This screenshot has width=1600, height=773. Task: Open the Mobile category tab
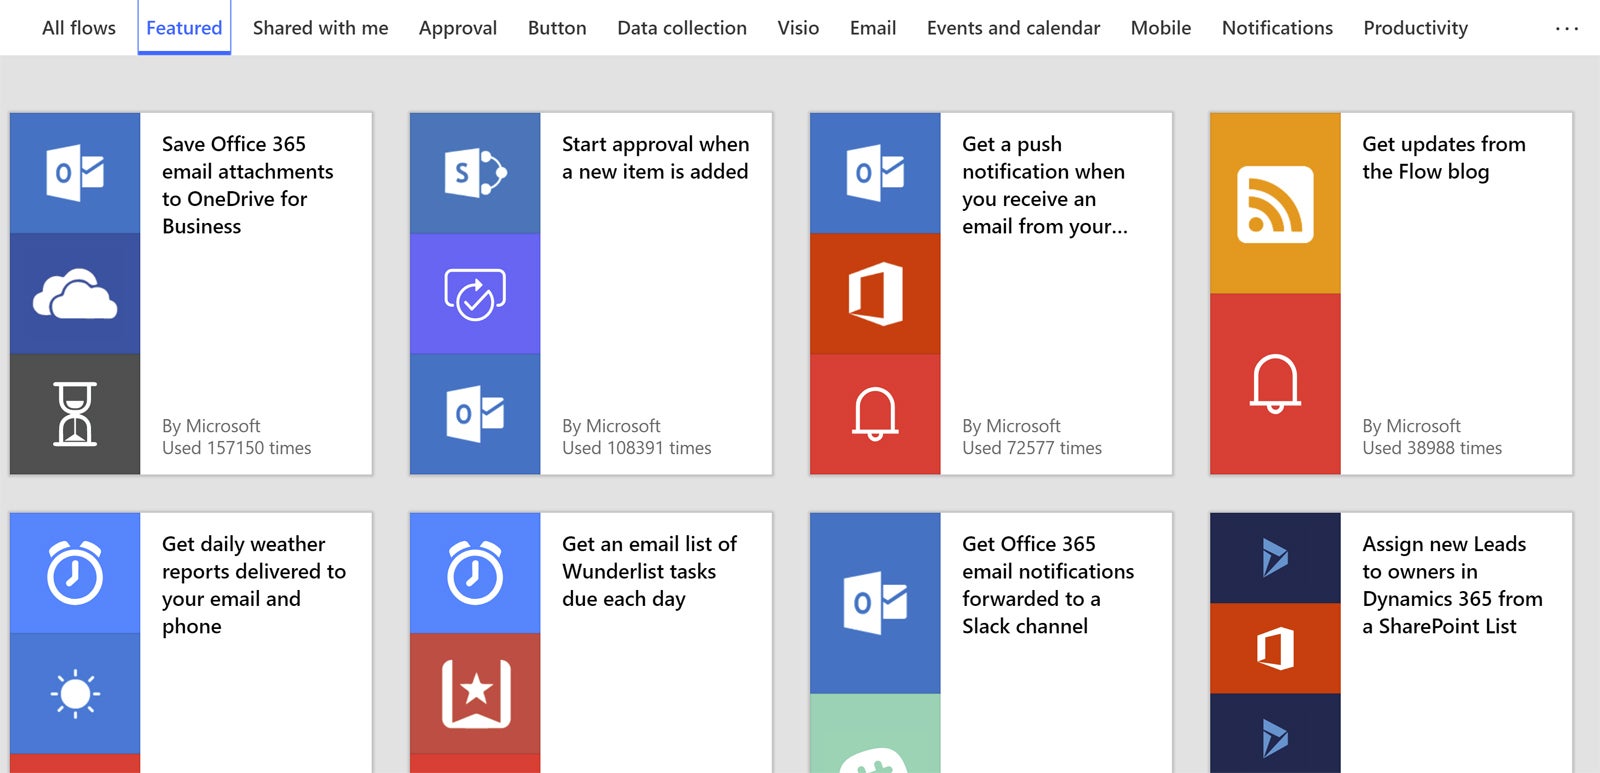click(x=1161, y=28)
